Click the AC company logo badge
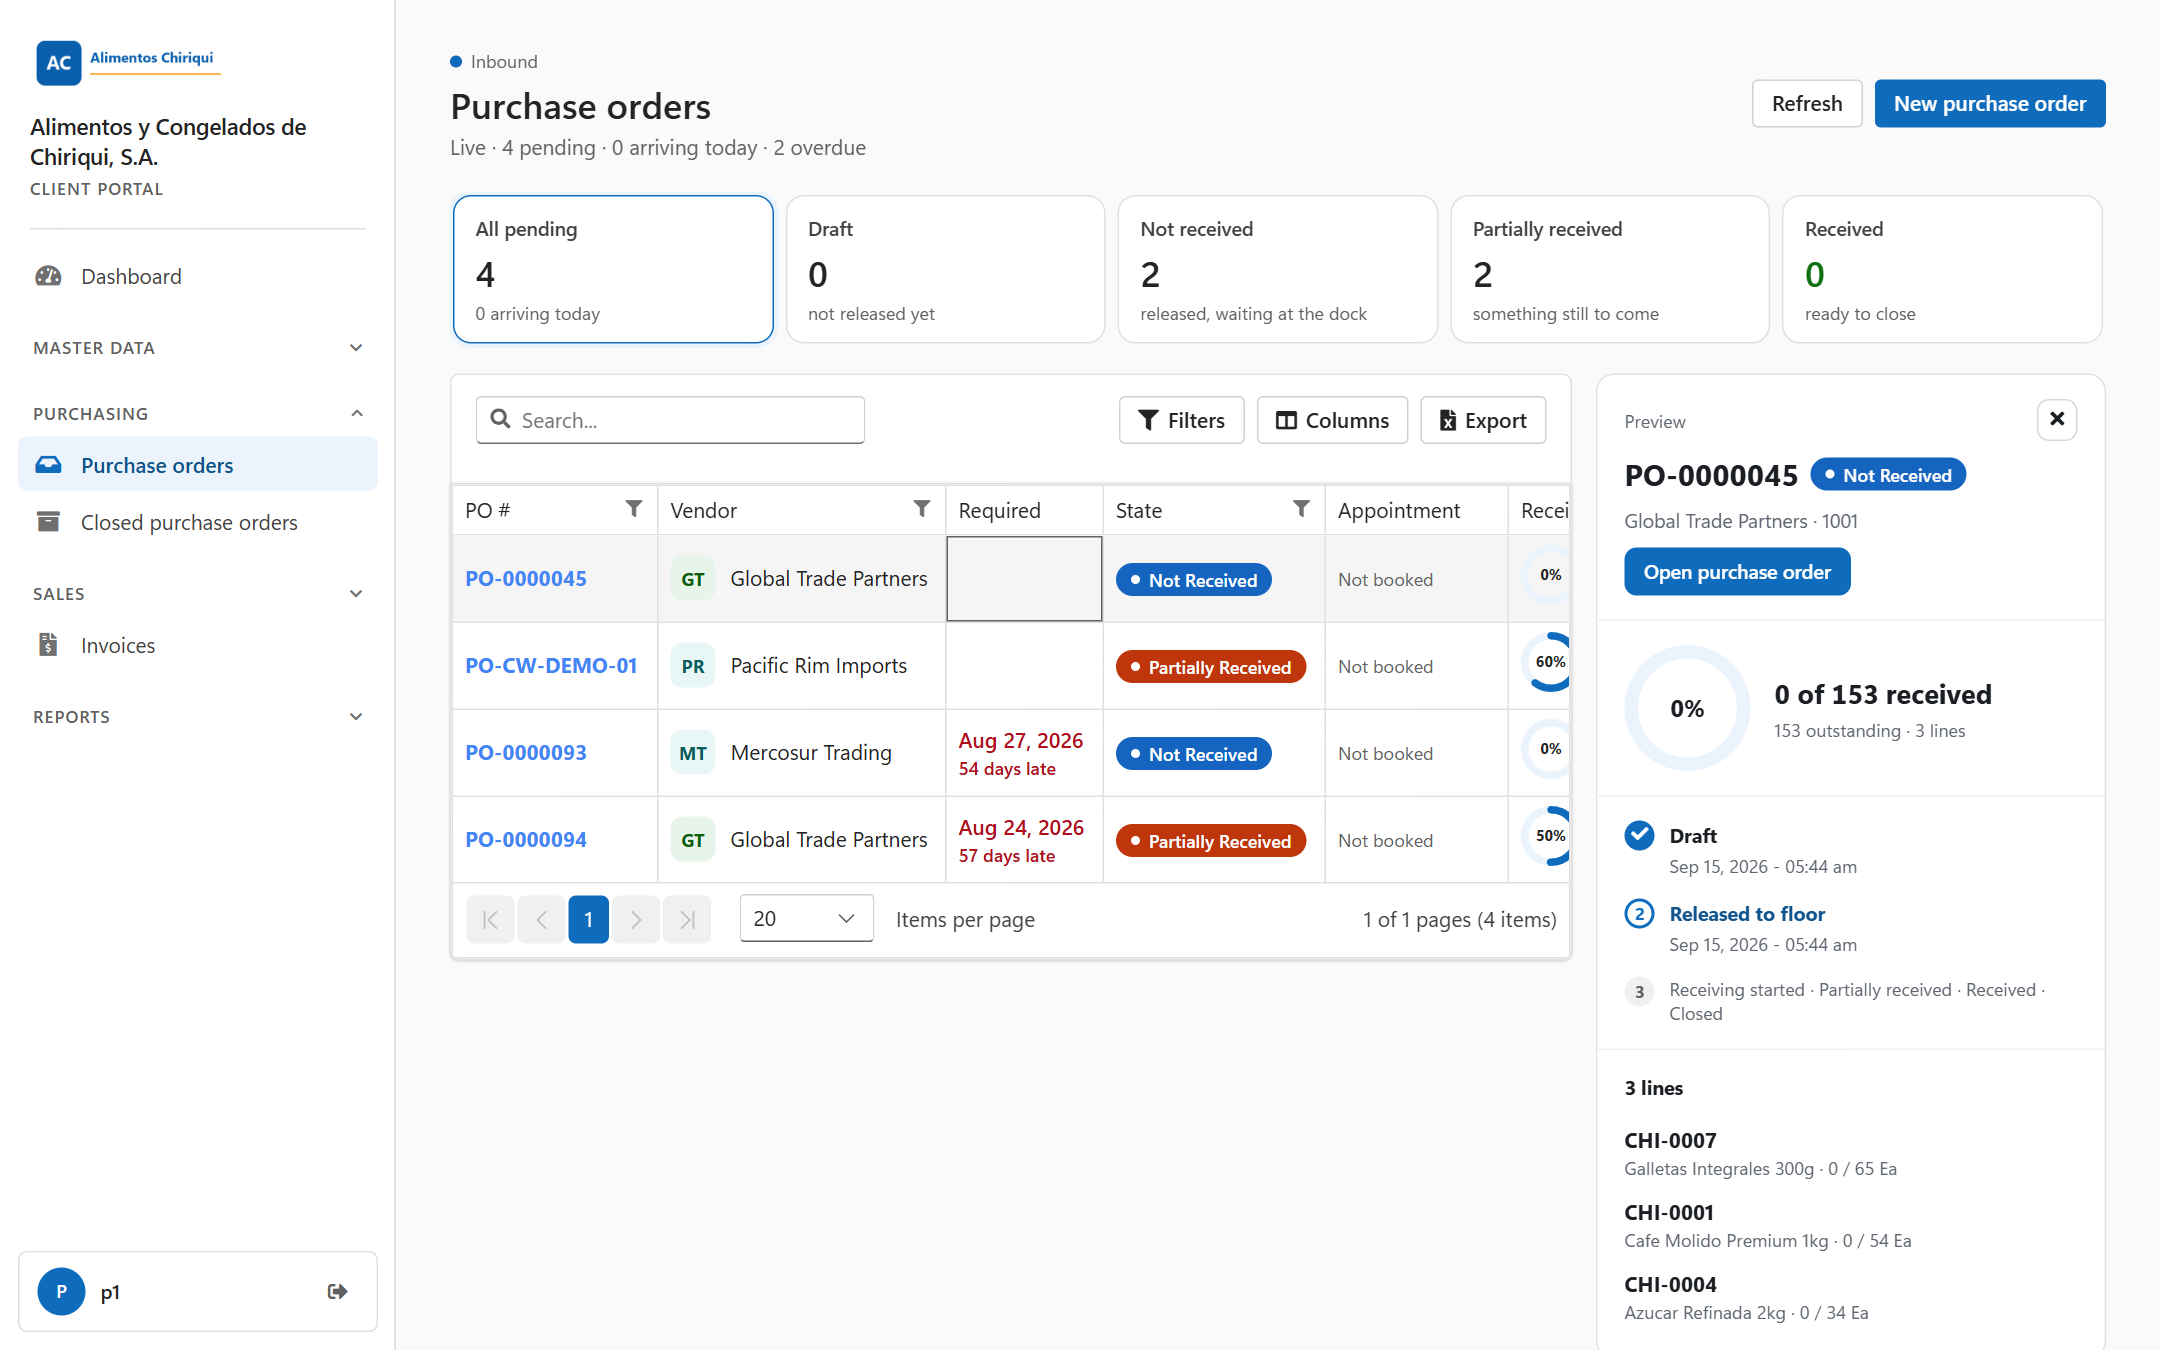Image resolution: width=2160 pixels, height=1350 pixels. click(58, 62)
